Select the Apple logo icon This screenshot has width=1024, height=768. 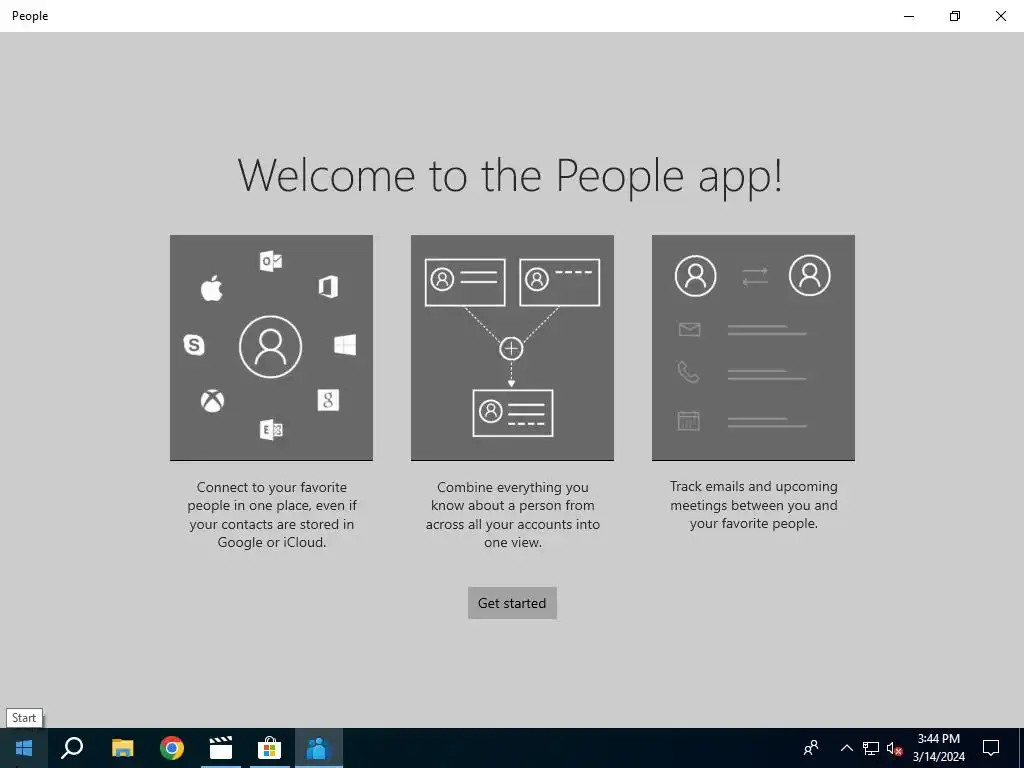[212, 287]
